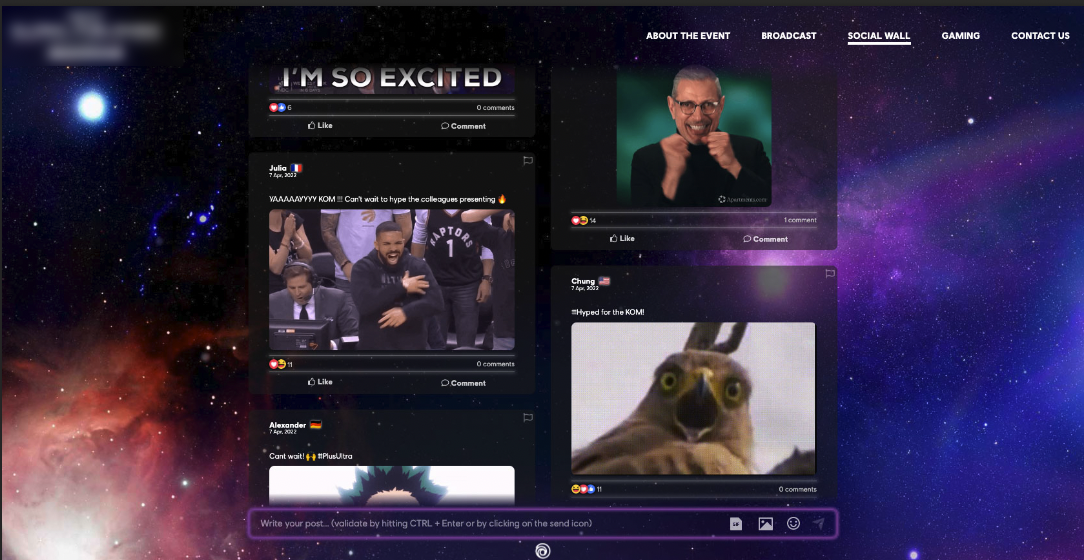Open '0 comments' on I'M SO EXCITED post

(x=495, y=108)
